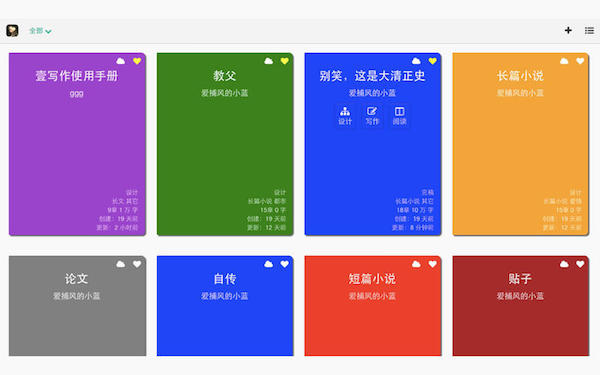600x375 pixels.
Task: Open the 贴子 title on dark red card
Action: [520, 279]
